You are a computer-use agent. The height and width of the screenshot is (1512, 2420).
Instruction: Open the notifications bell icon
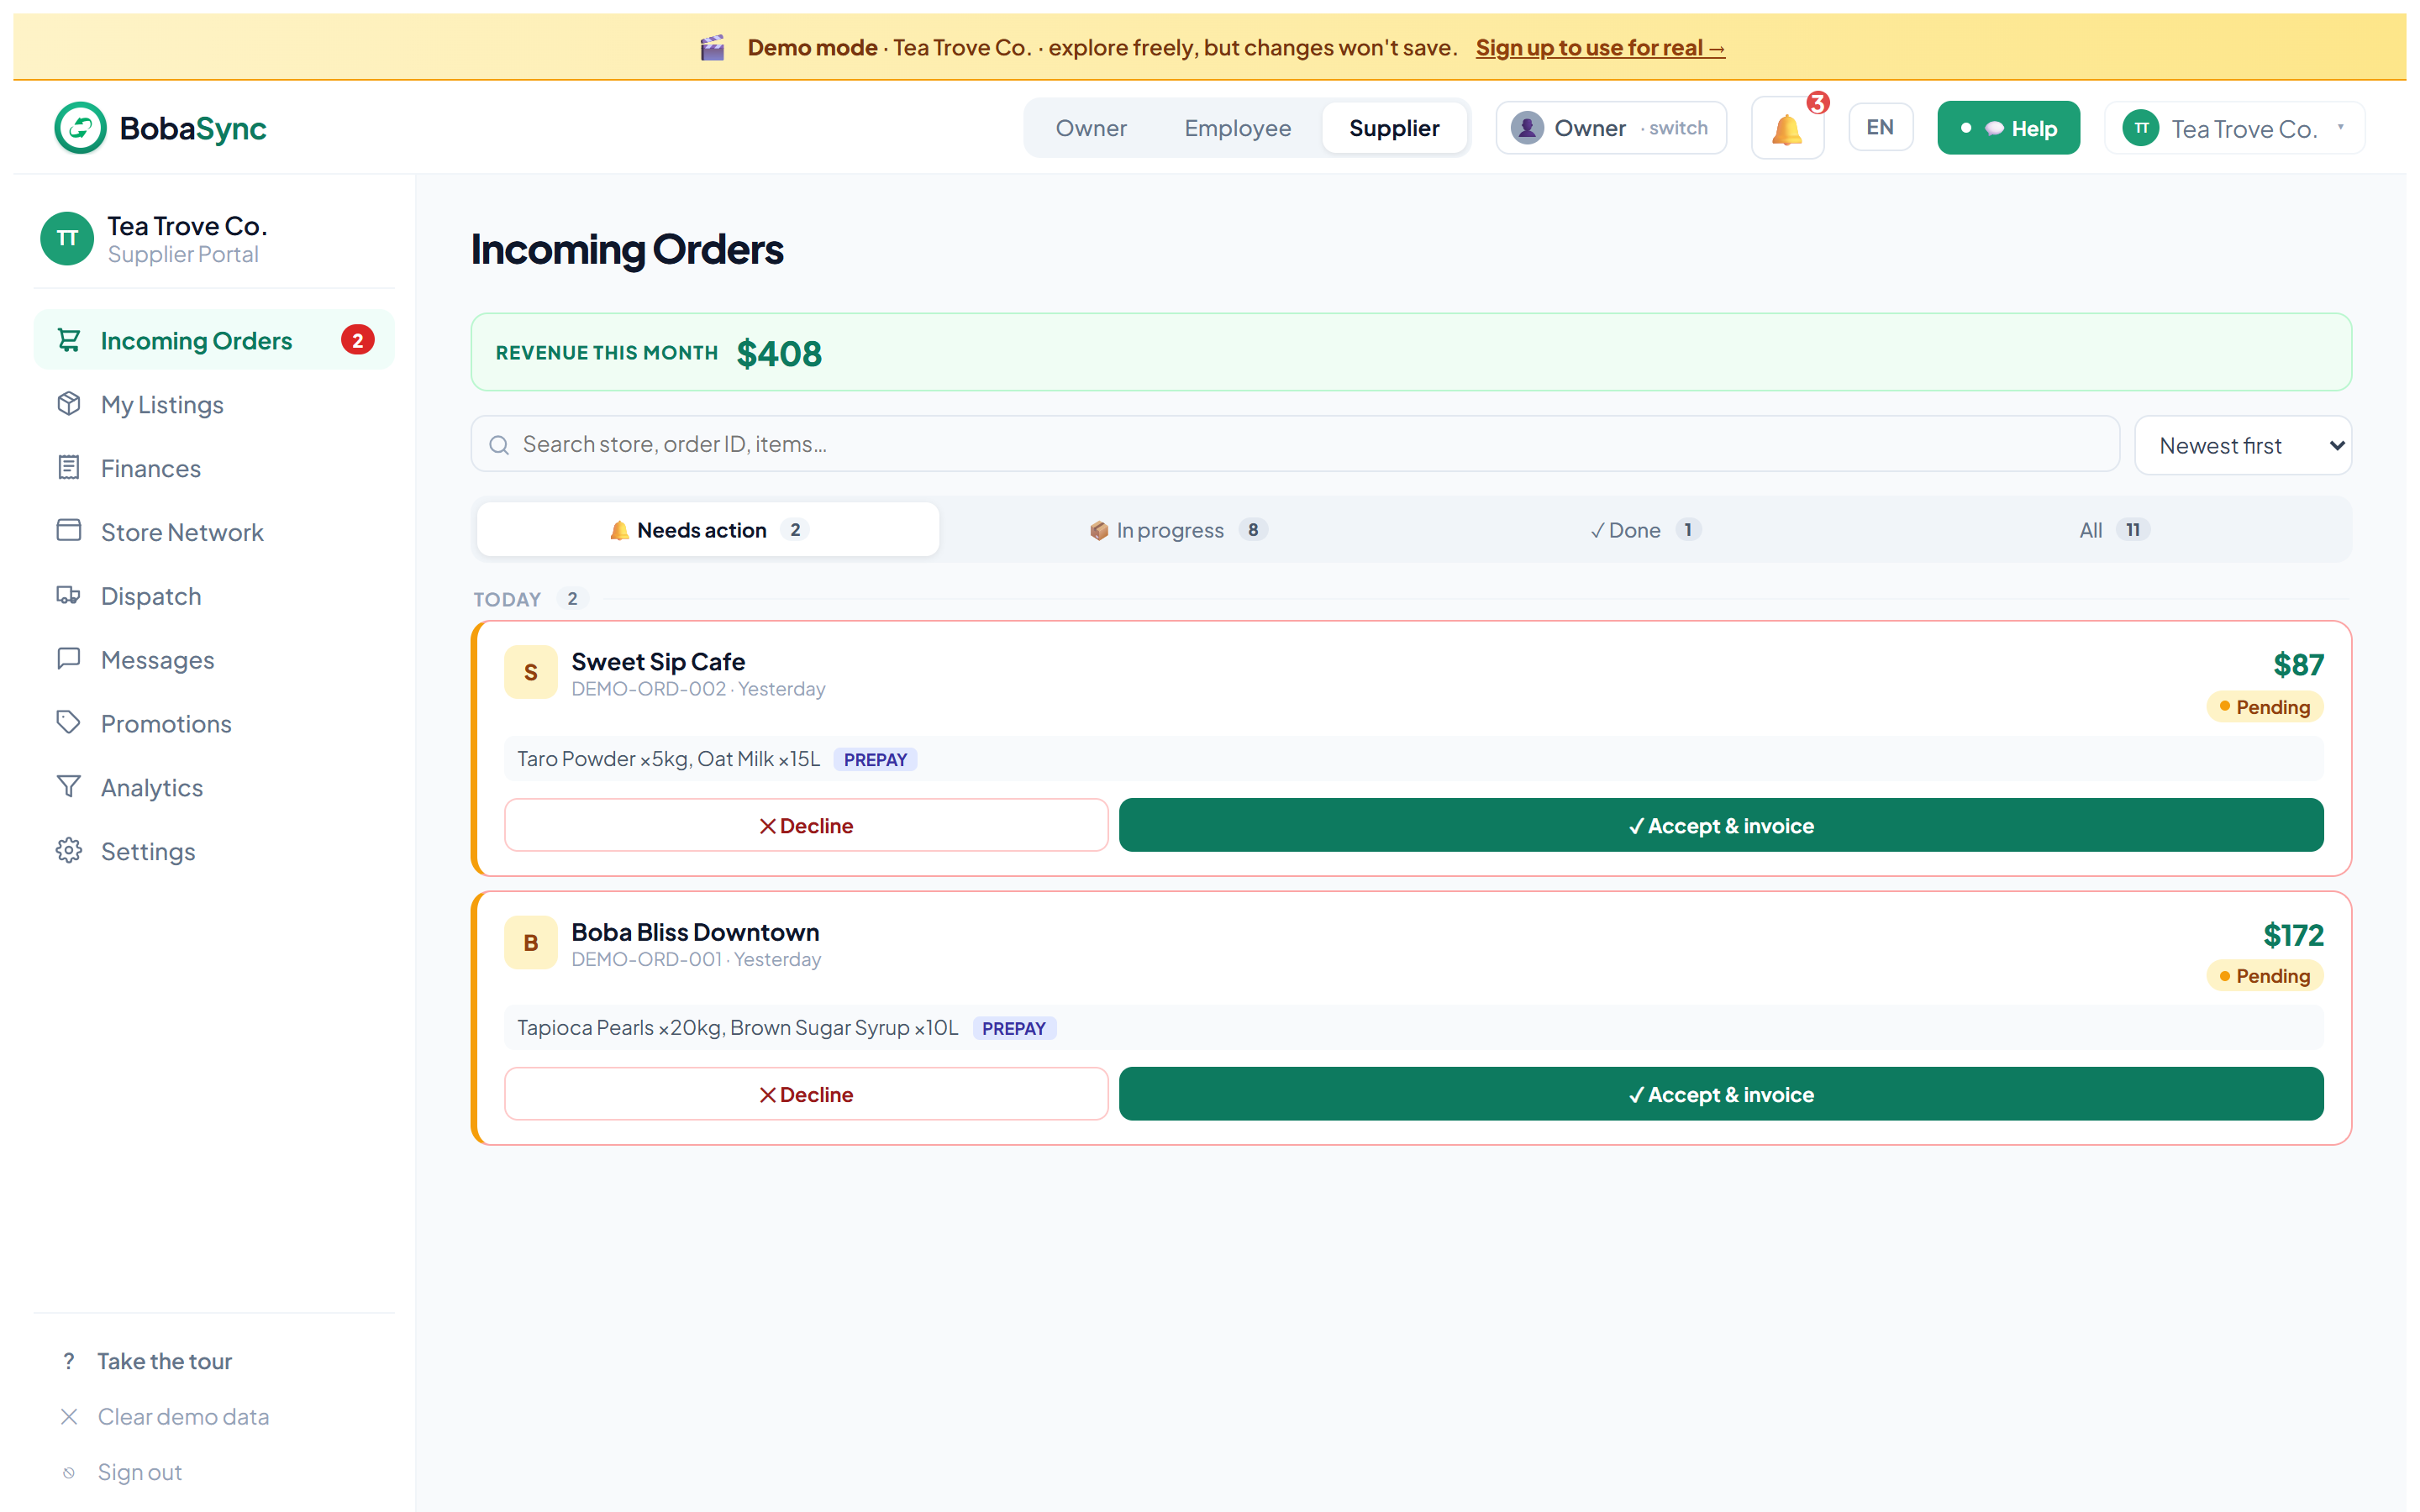coord(1787,129)
